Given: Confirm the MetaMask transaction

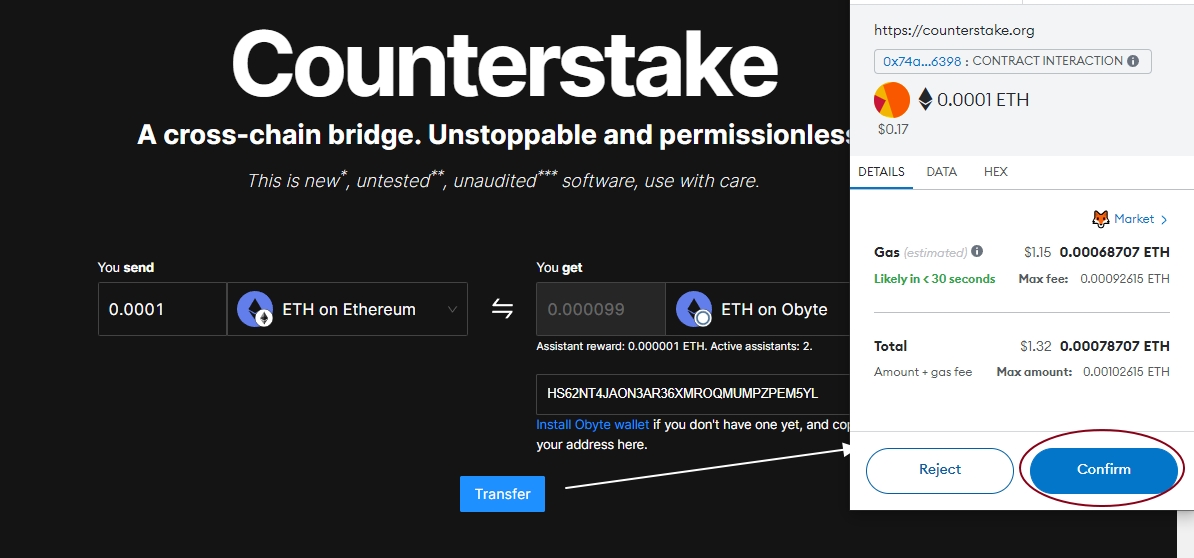Looking at the screenshot, I should click(x=1103, y=470).
